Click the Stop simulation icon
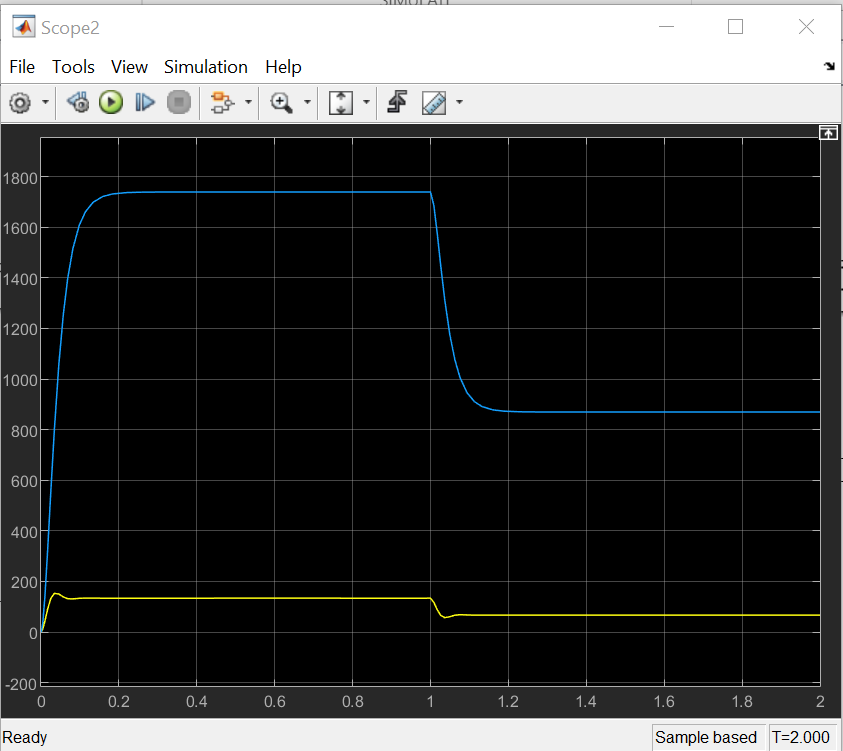This screenshot has width=843, height=751. click(179, 102)
